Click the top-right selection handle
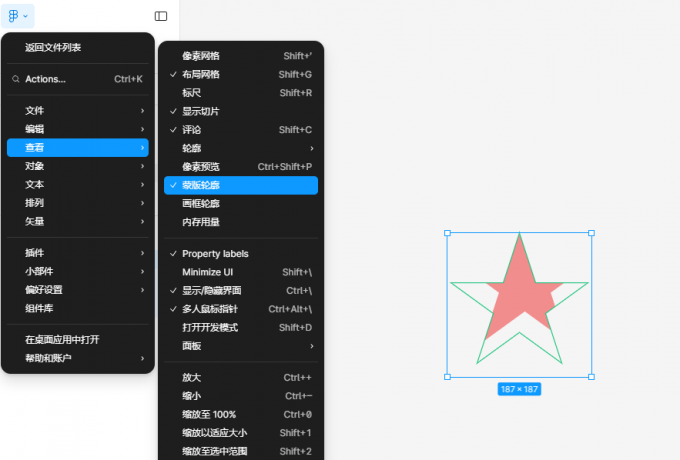 [x=591, y=233]
